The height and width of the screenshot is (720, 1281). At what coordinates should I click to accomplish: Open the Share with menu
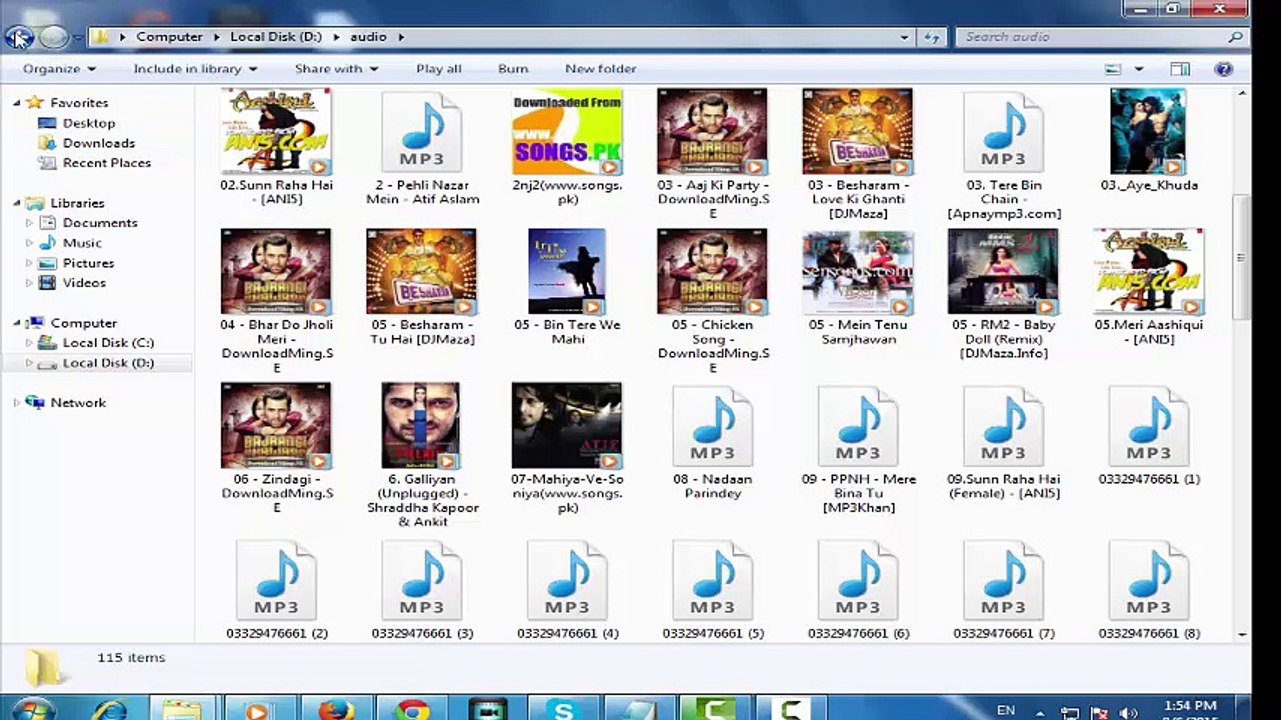pos(337,69)
